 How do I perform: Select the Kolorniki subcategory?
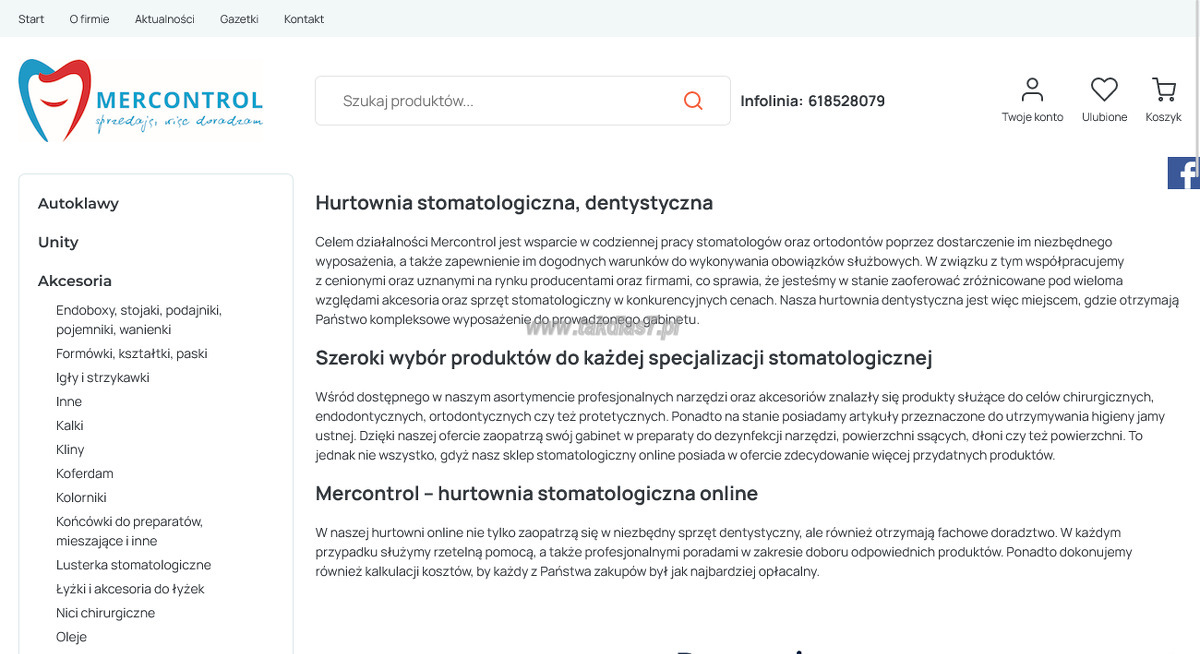coord(81,498)
